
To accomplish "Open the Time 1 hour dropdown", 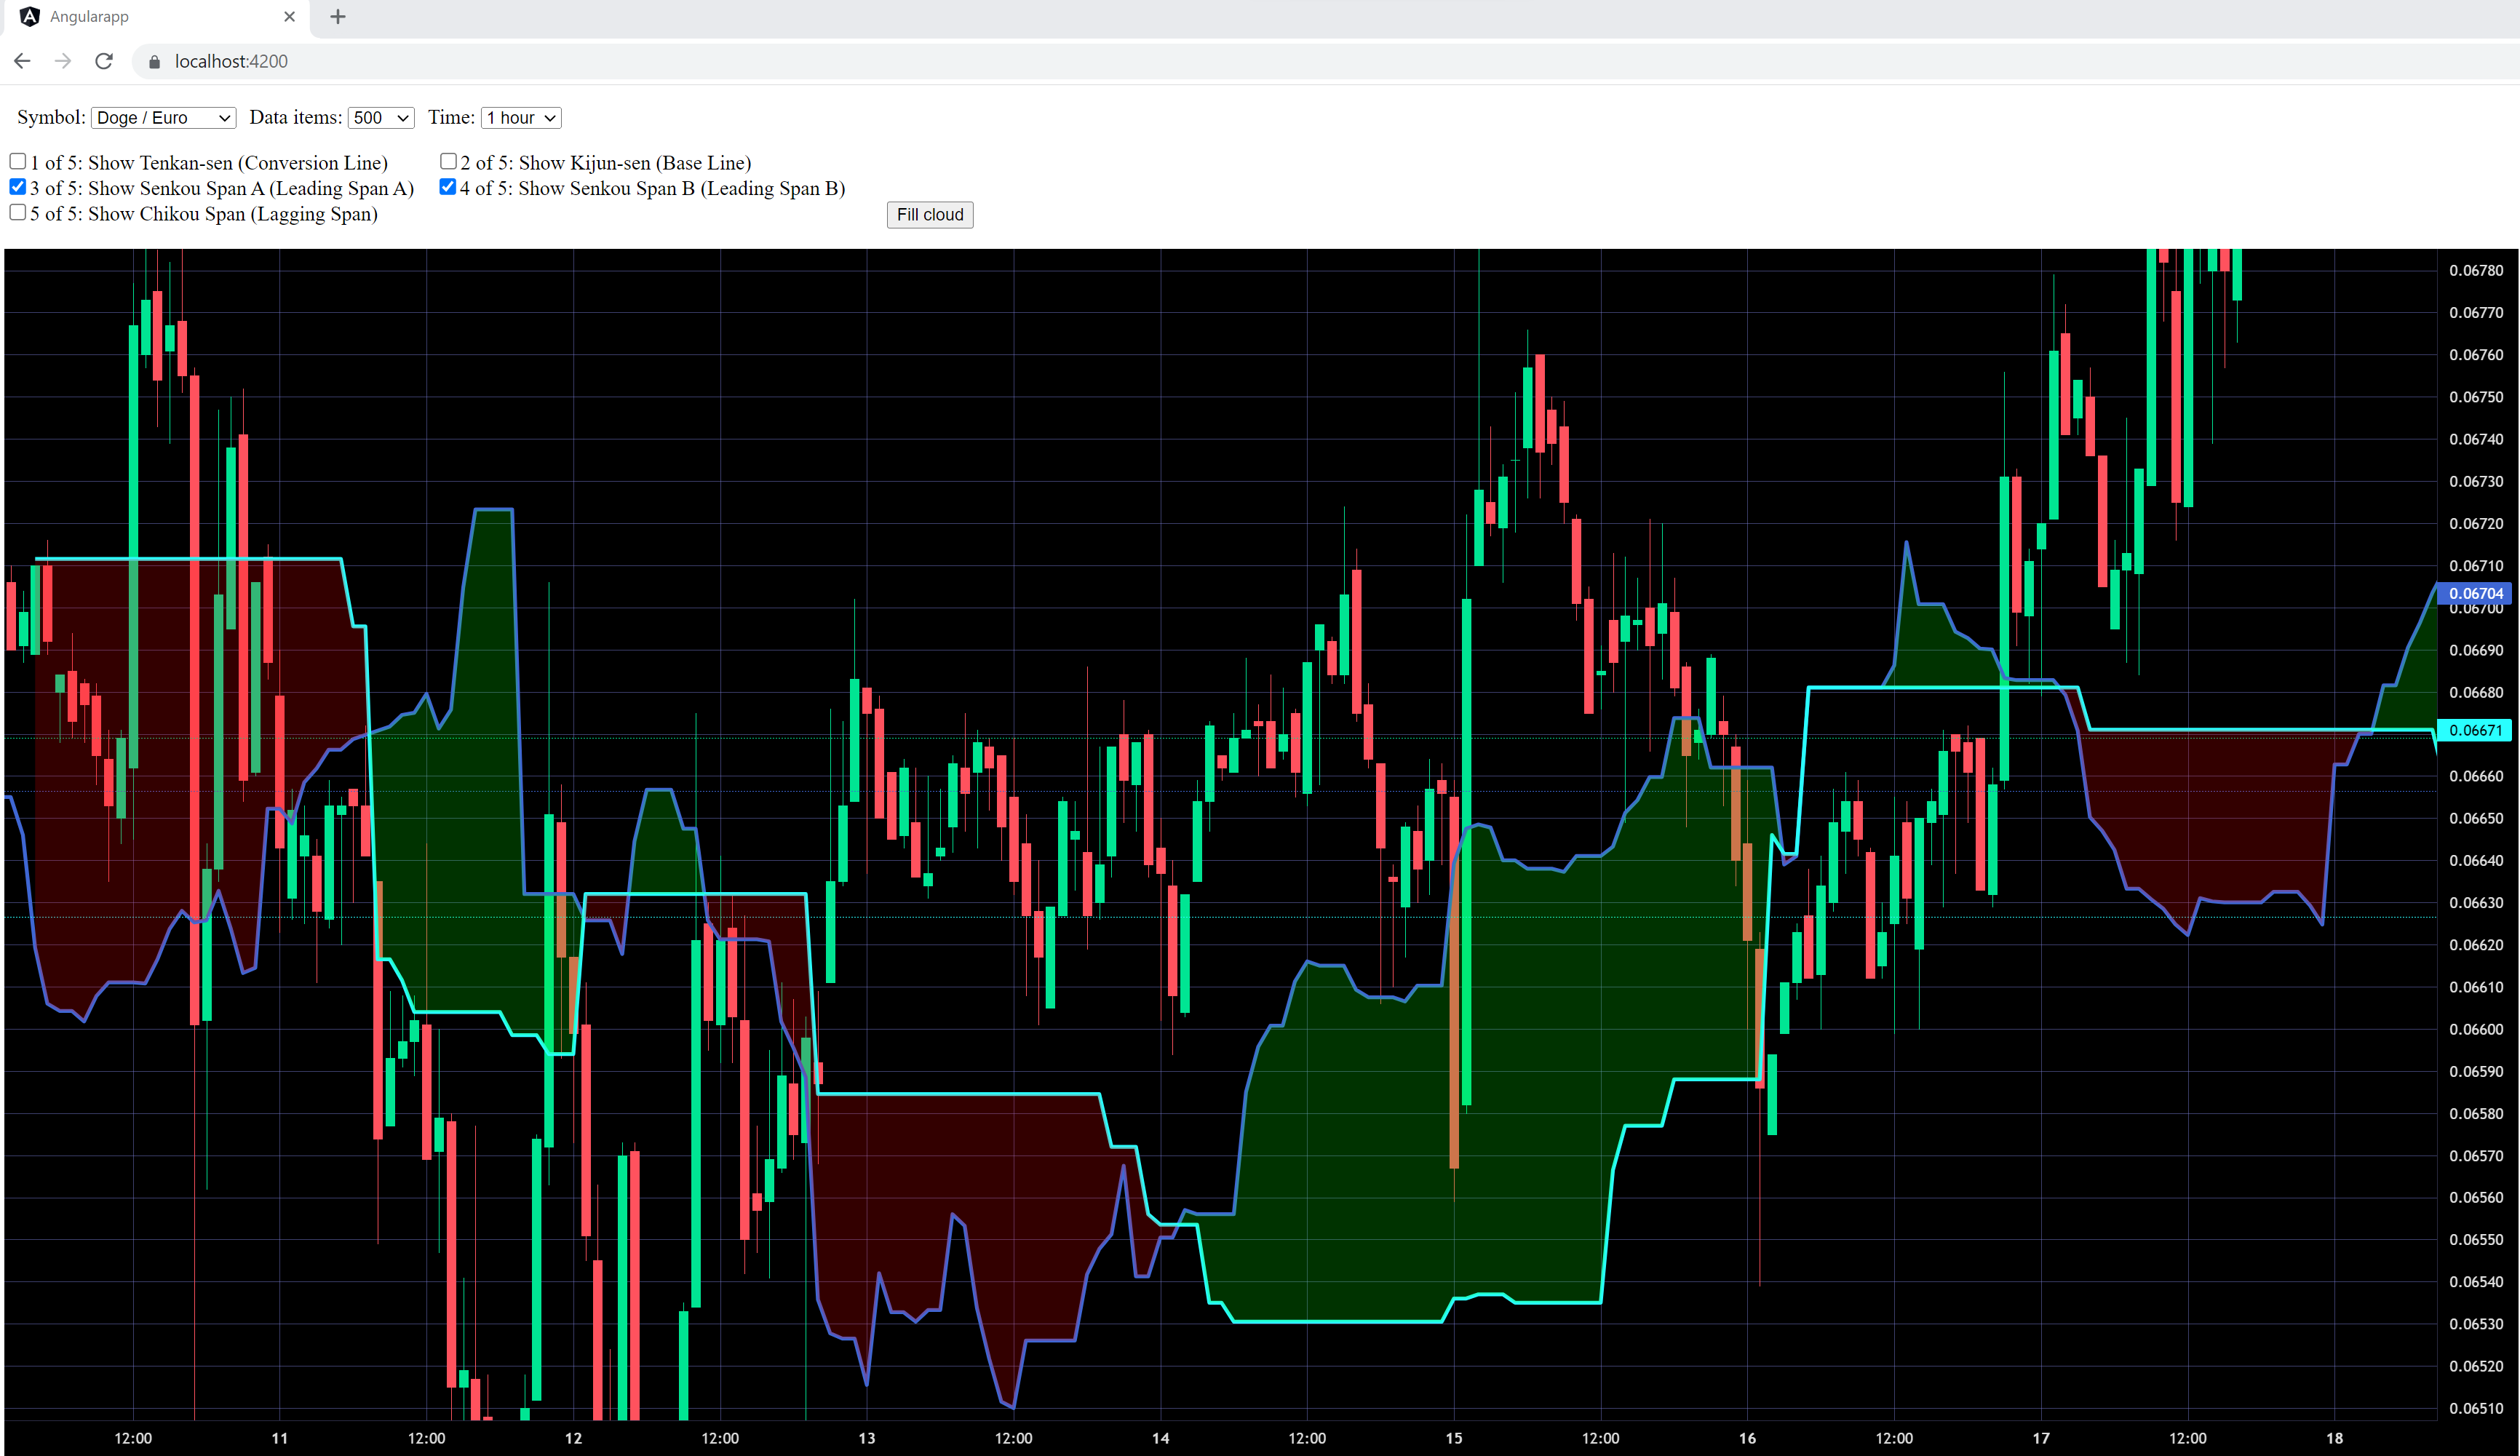I will pos(521,118).
